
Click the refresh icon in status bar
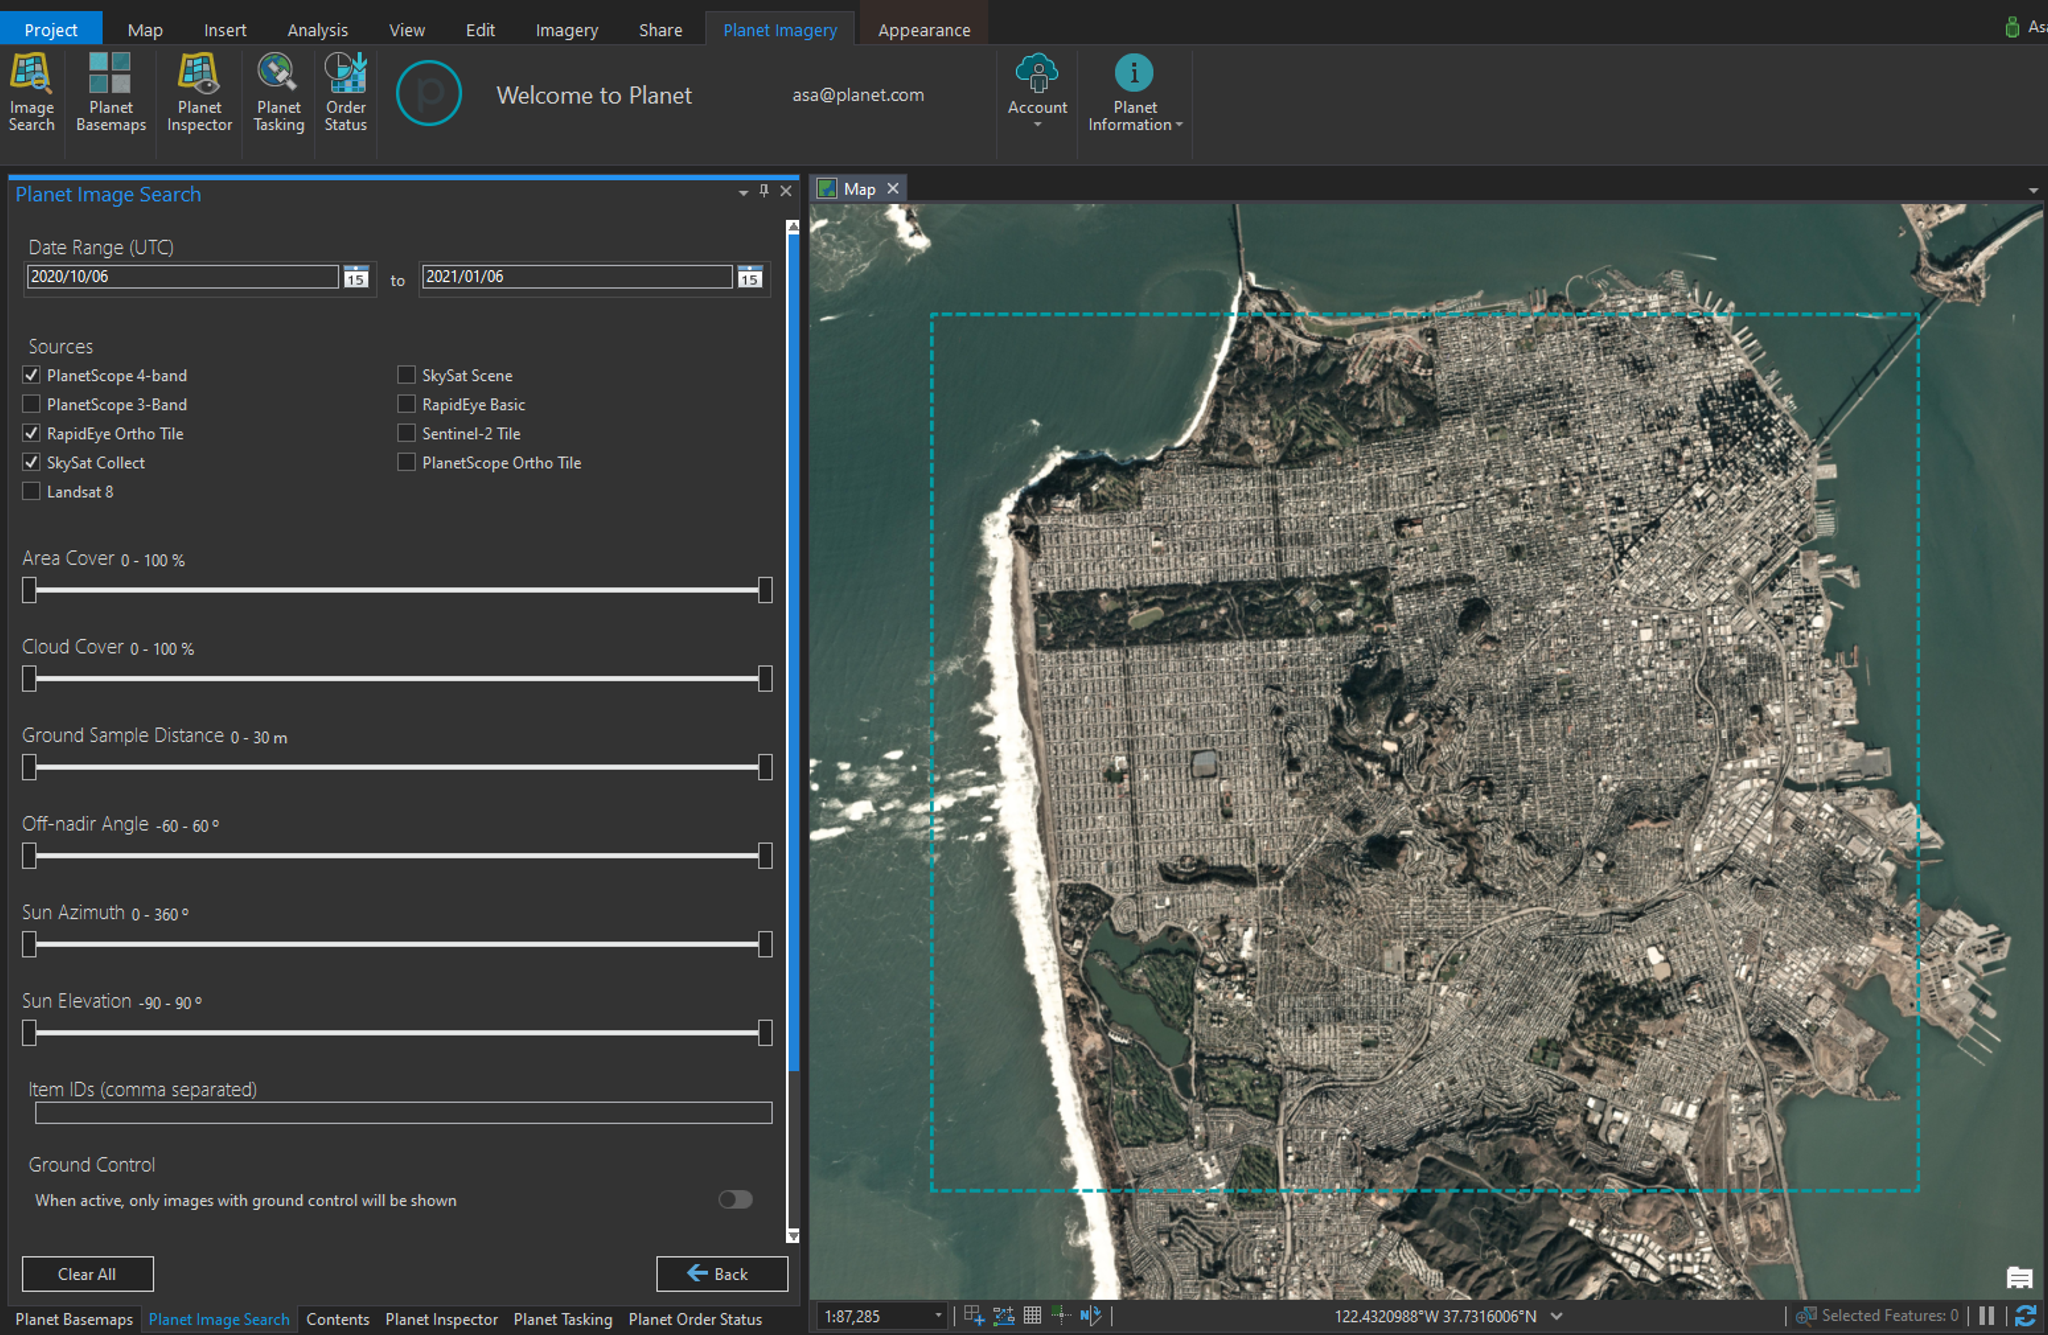click(x=2025, y=1316)
